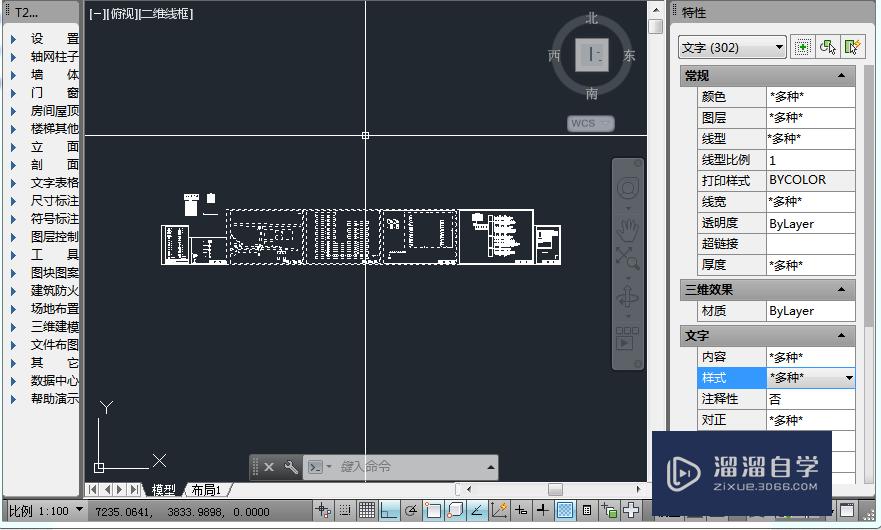
Task: Jump to the first layout tab with the arrow
Action: click(93, 490)
